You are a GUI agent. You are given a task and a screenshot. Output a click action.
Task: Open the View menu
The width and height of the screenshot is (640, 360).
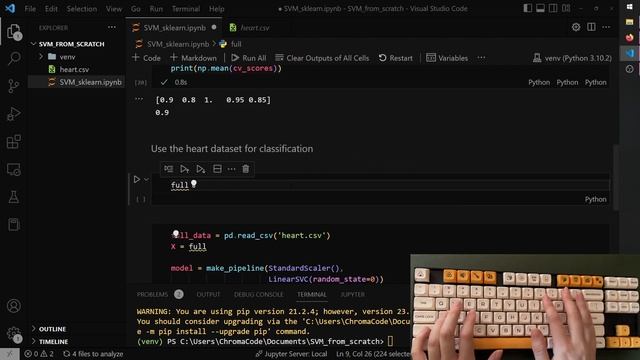coord(113,9)
